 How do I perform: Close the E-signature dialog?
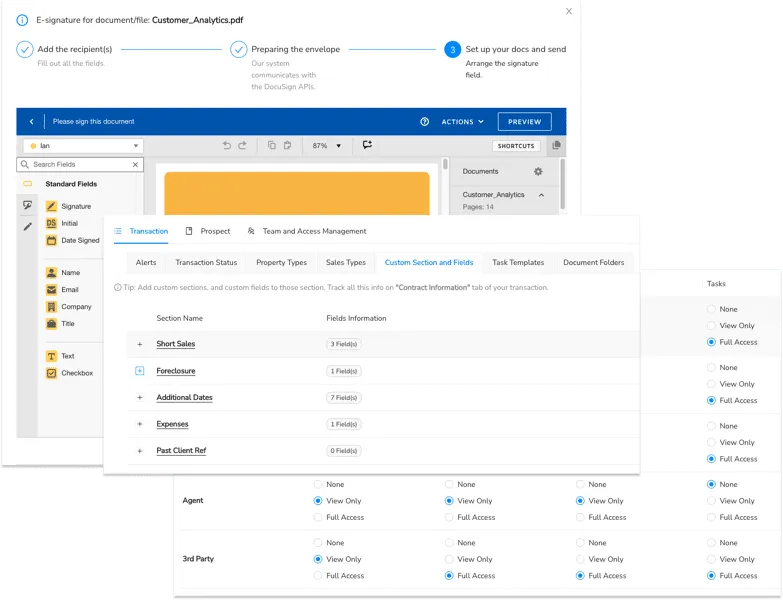tap(569, 11)
